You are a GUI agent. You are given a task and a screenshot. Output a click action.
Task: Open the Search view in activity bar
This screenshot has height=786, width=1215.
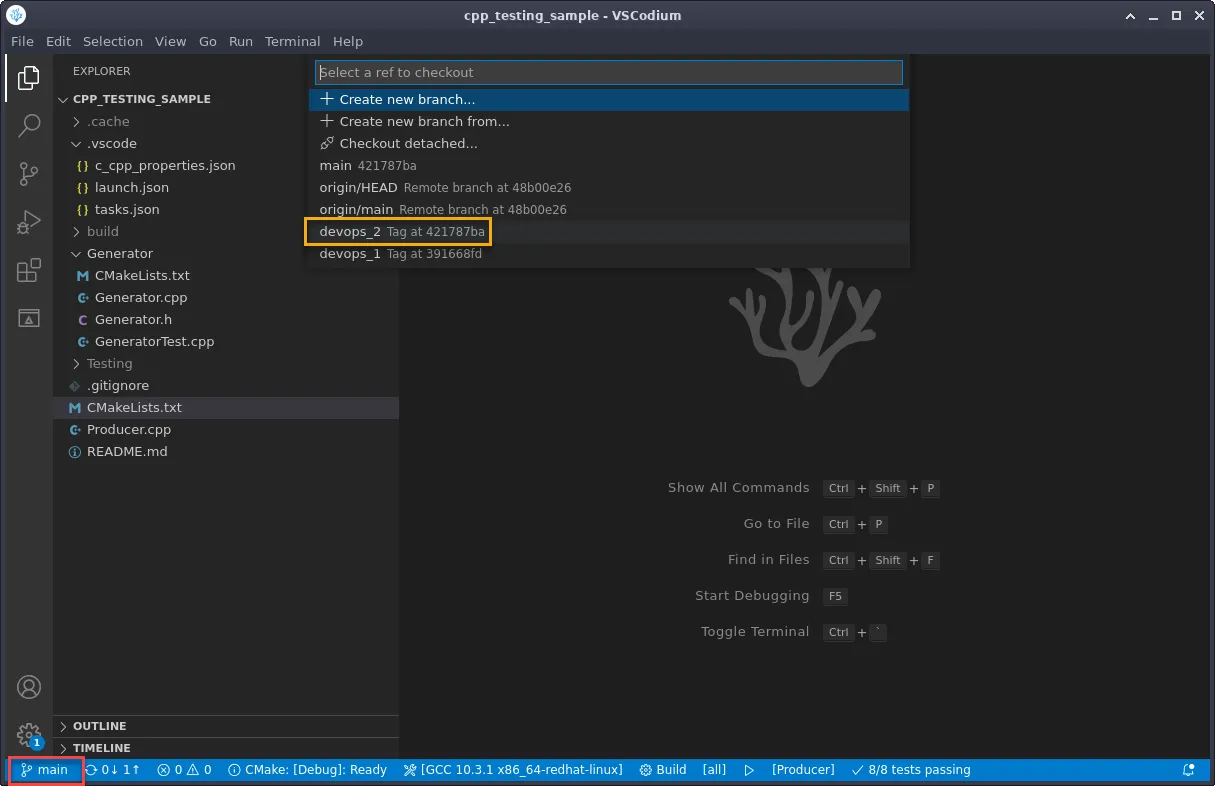[29, 125]
